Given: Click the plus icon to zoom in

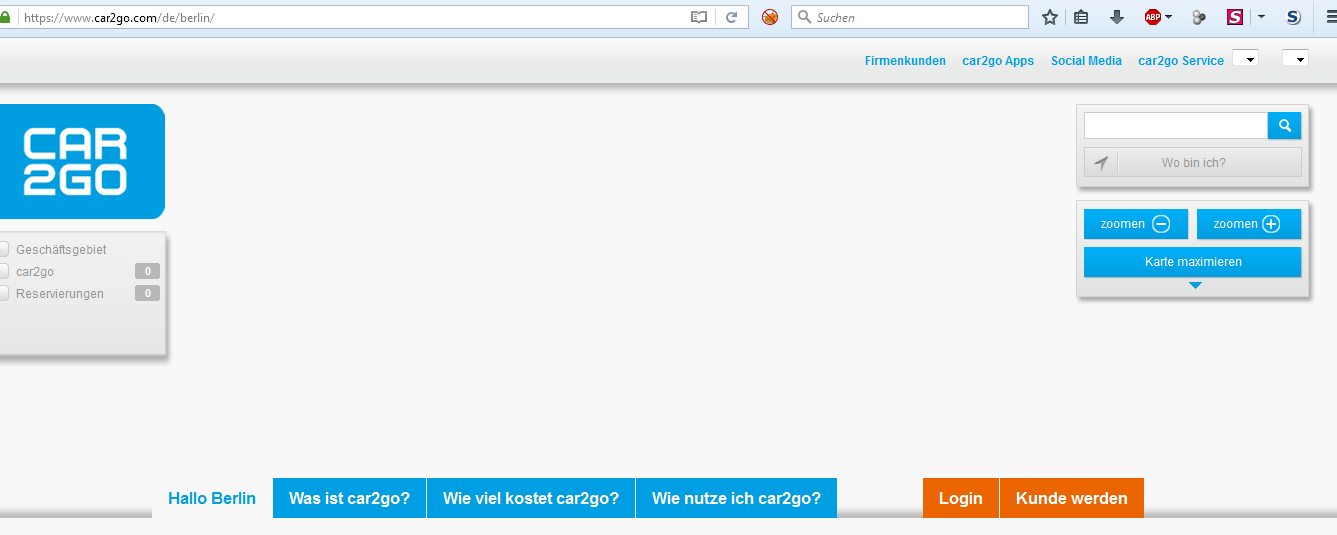Looking at the screenshot, I should (x=1271, y=224).
